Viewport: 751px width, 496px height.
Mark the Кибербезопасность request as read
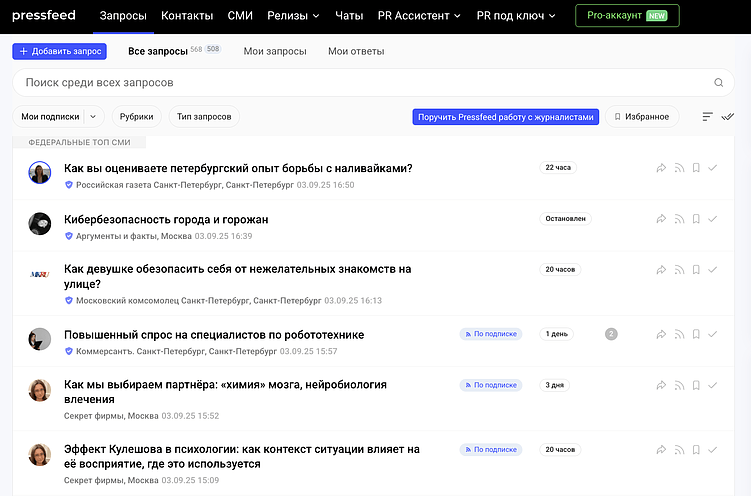pyautogui.click(x=713, y=218)
